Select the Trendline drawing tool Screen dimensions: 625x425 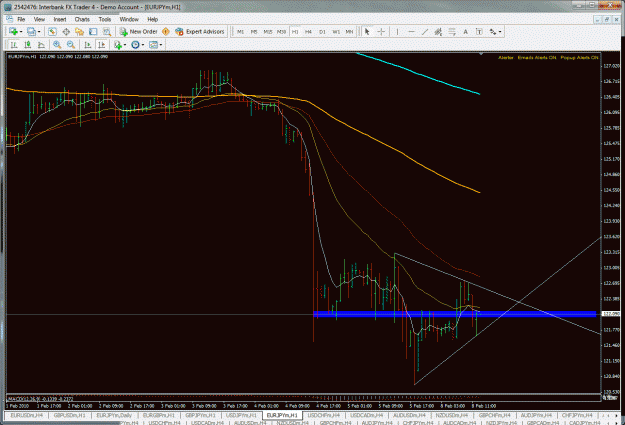coord(425,31)
